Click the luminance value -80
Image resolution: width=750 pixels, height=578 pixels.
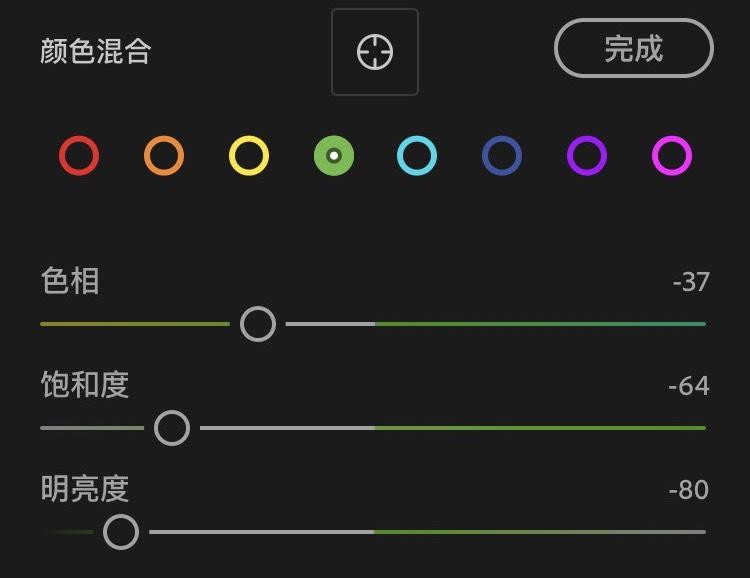pos(689,489)
